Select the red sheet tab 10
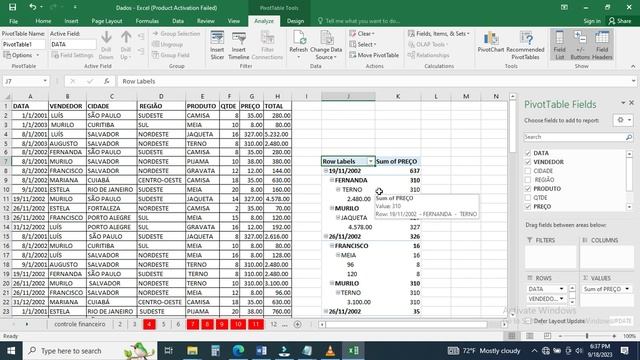 (x=238, y=324)
